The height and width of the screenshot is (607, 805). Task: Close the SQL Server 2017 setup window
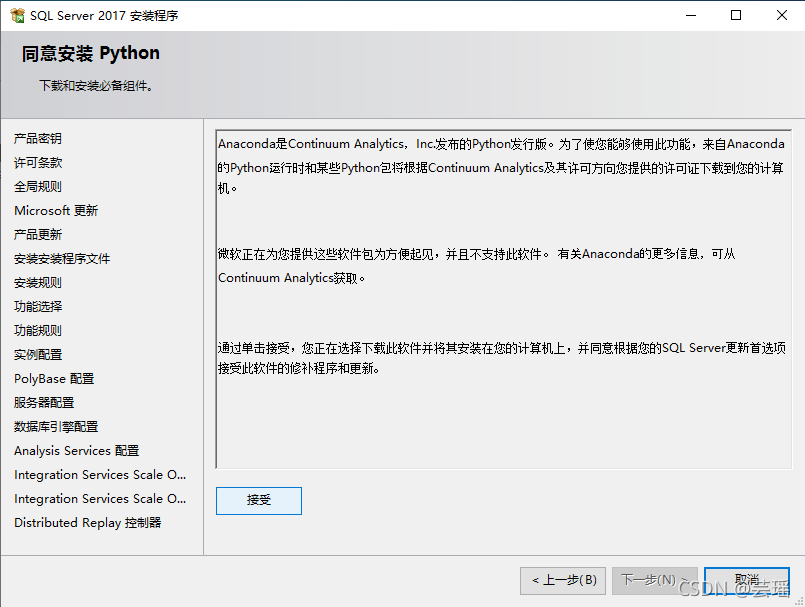[781, 15]
